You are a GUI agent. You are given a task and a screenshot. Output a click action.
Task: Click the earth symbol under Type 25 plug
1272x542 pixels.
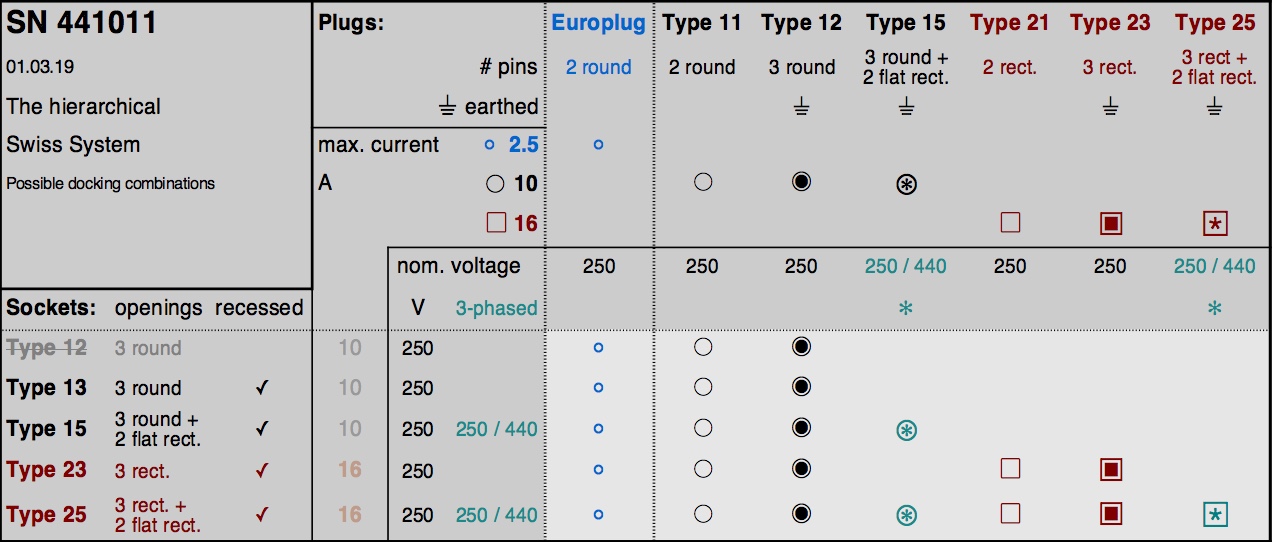tap(1214, 107)
